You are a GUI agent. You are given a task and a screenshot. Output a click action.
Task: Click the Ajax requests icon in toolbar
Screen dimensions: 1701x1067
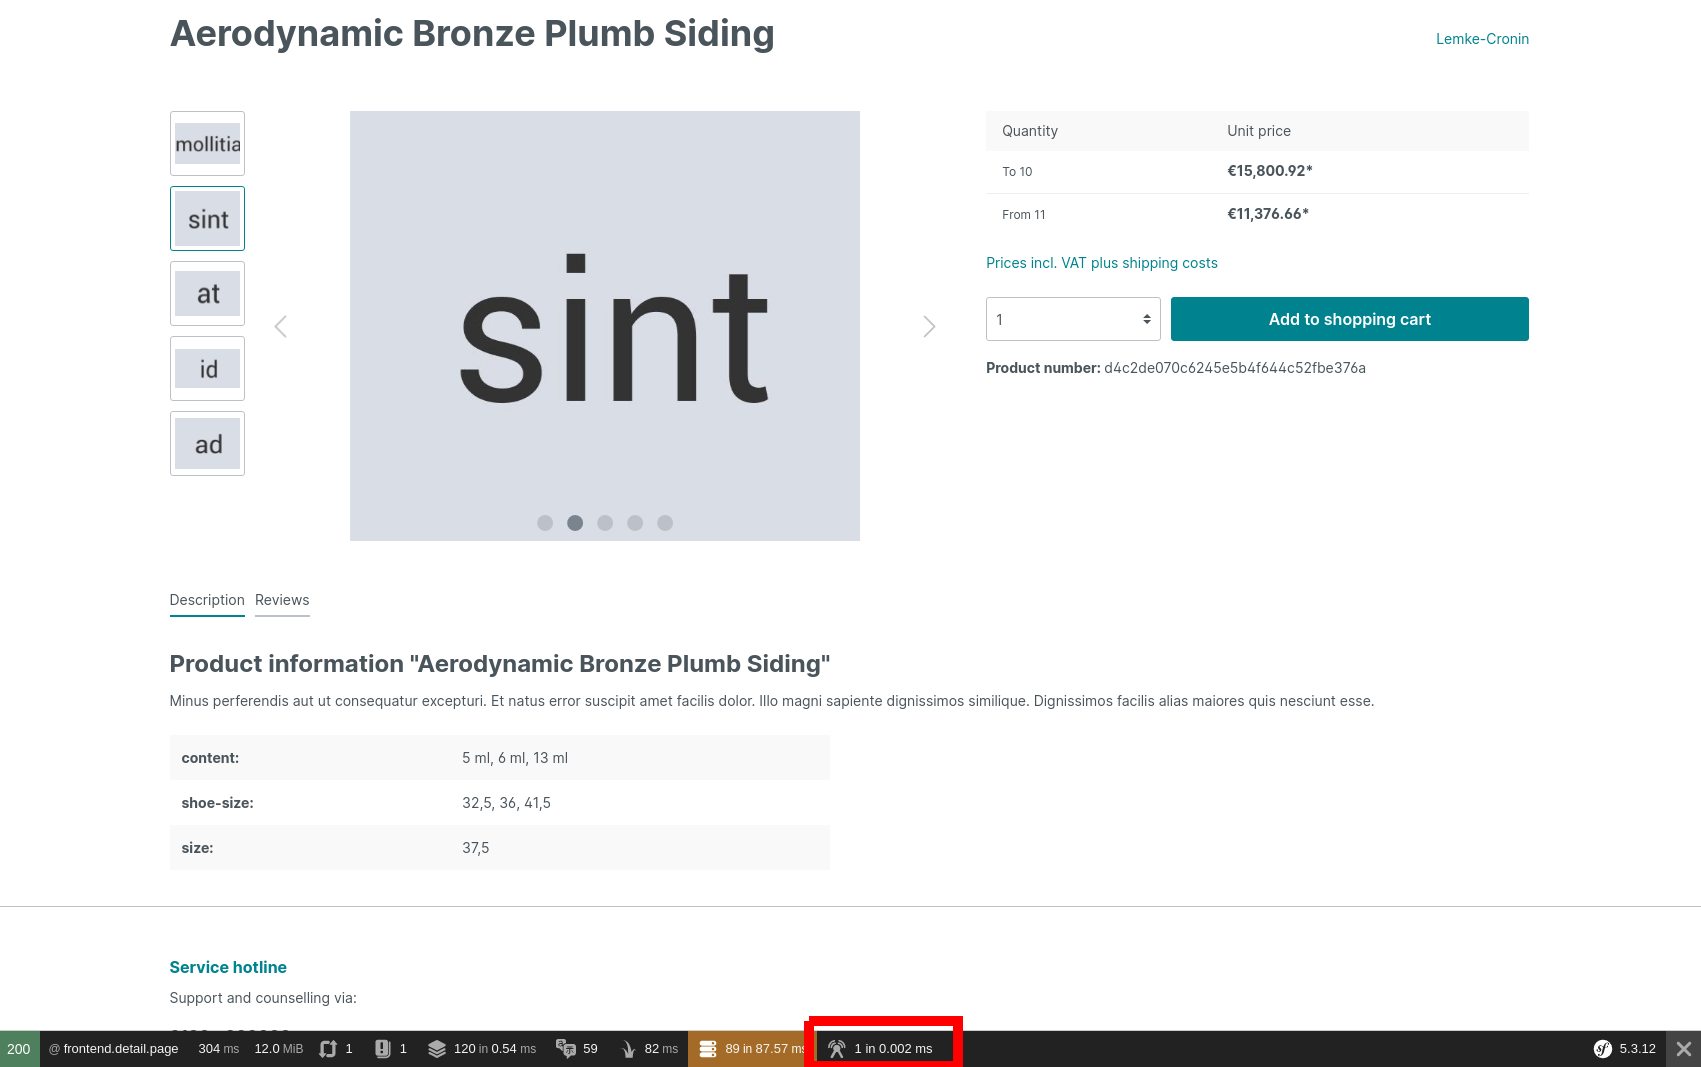pos(328,1049)
